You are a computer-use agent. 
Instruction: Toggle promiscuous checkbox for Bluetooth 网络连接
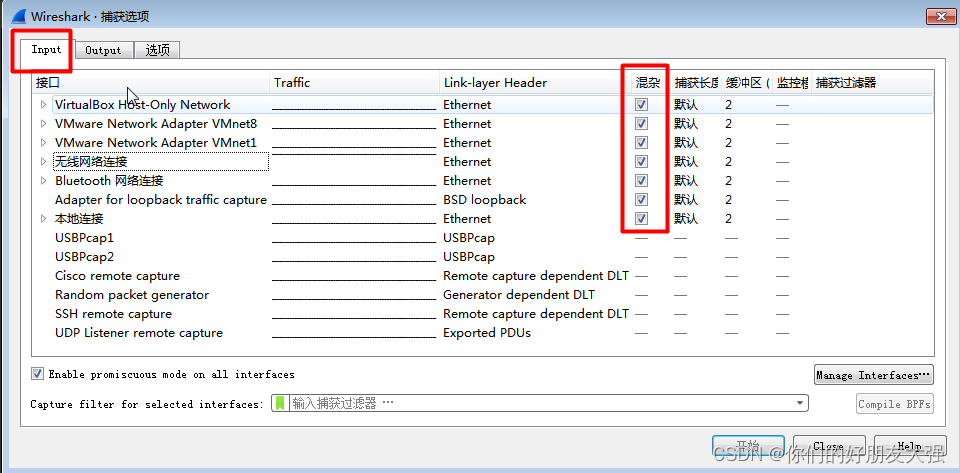642,181
